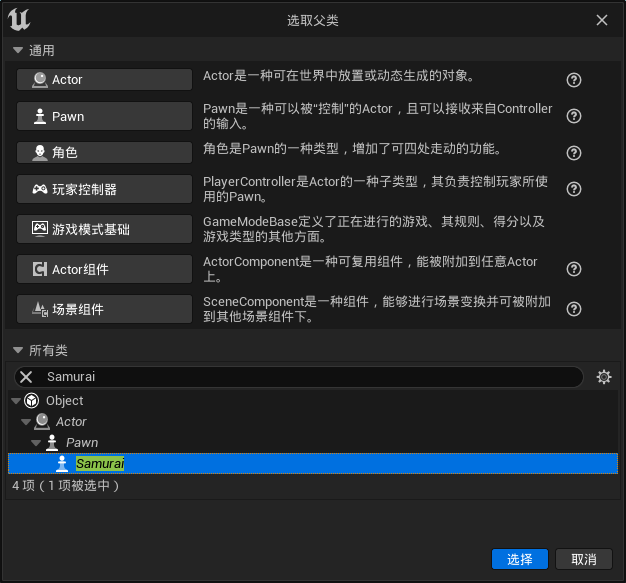Click the Object cube icon in tree

[x=32, y=401]
